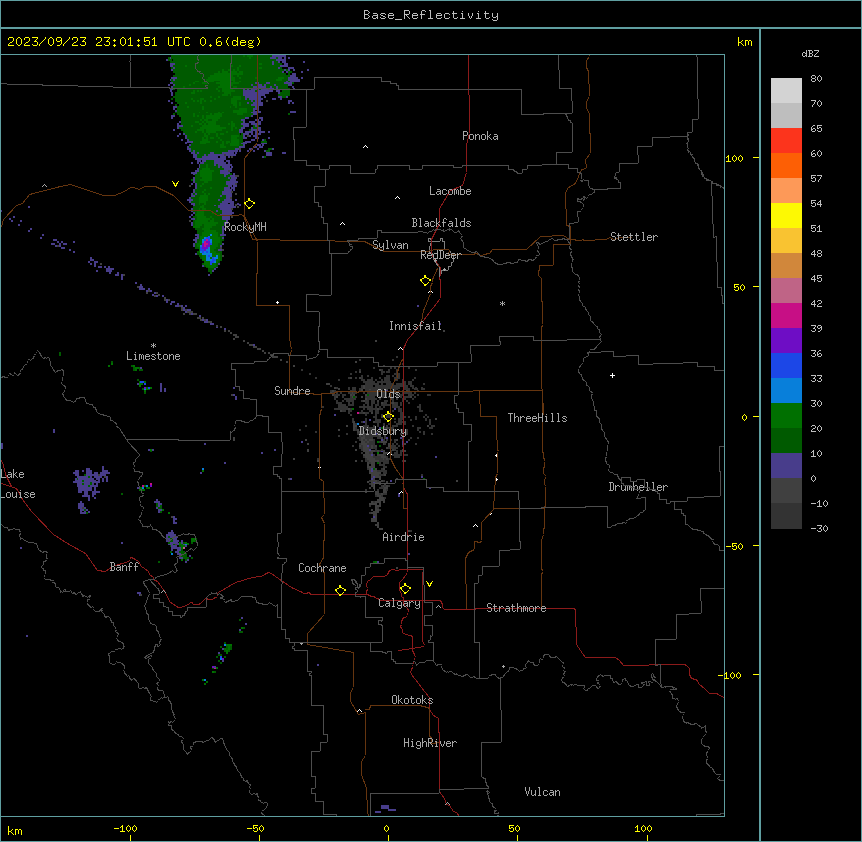Click the yellow 51-54 dBZ legend swatch

(x=786, y=215)
